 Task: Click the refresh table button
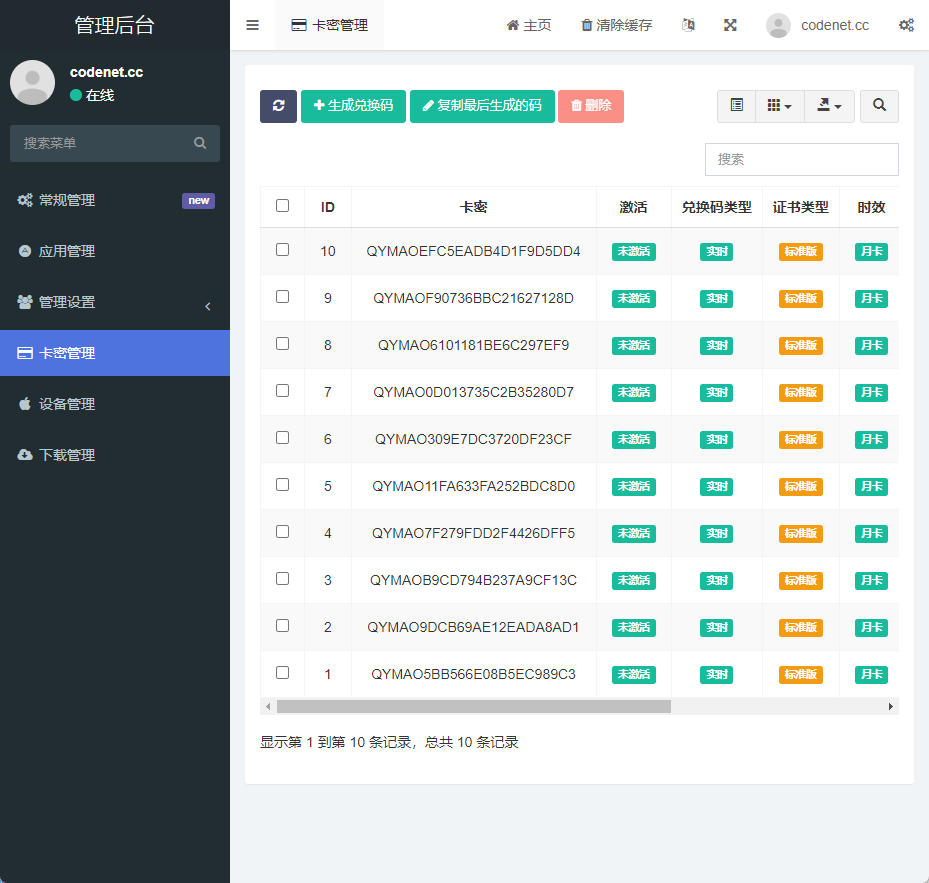(278, 106)
